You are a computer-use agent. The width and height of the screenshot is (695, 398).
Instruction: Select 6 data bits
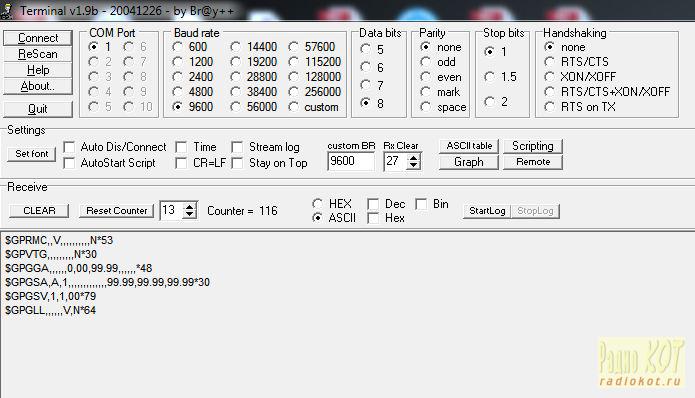tap(366, 67)
